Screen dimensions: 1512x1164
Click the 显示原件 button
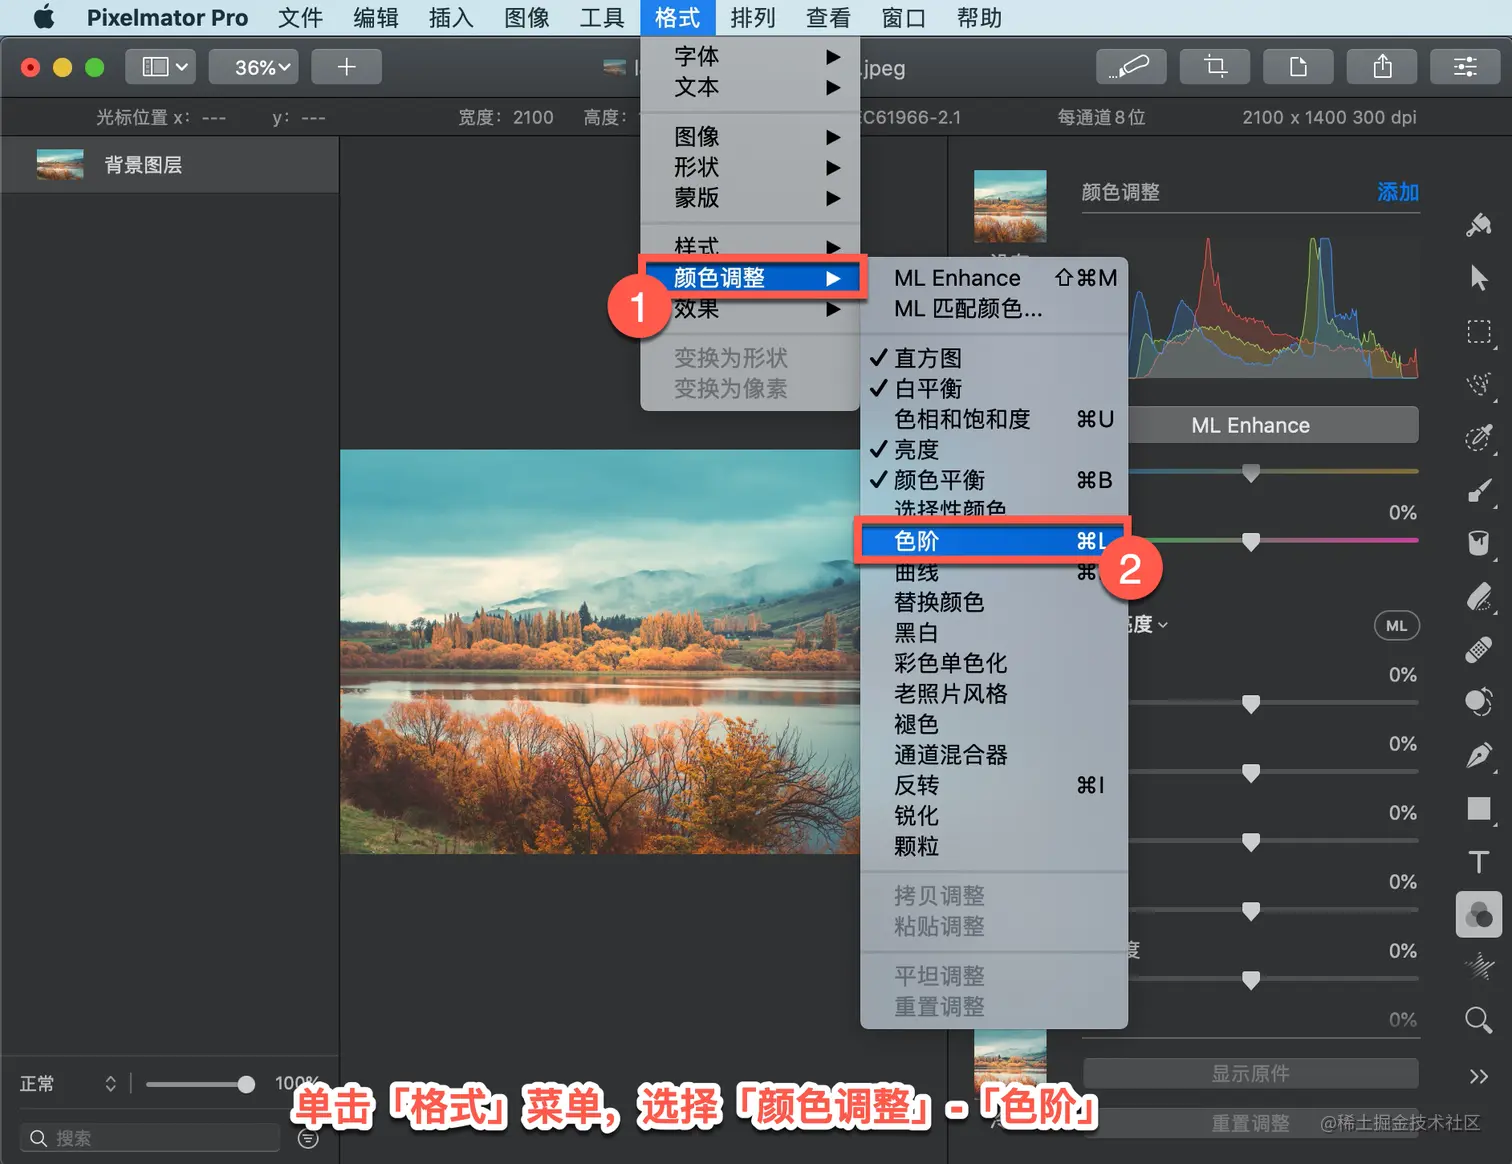click(x=1250, y=1074)
